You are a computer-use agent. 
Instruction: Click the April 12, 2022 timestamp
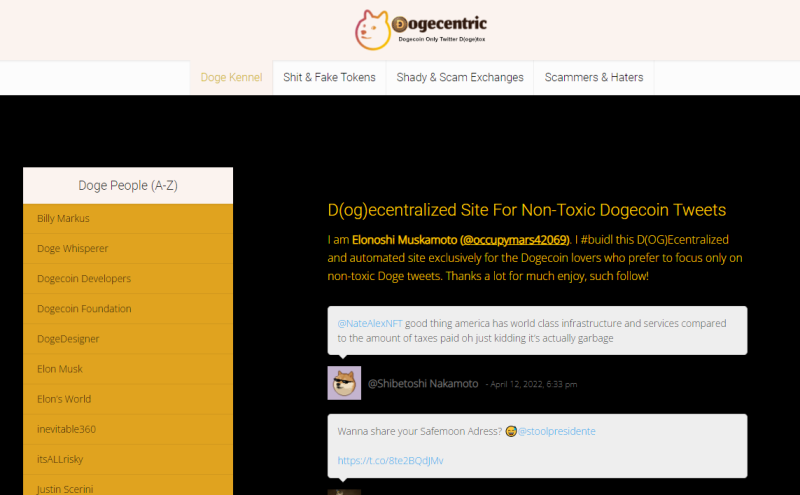coord(534,384)
